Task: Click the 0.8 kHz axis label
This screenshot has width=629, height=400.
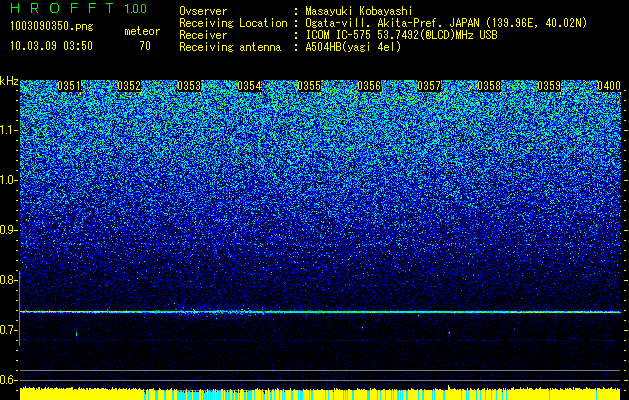Action: (x=8, y=280)
